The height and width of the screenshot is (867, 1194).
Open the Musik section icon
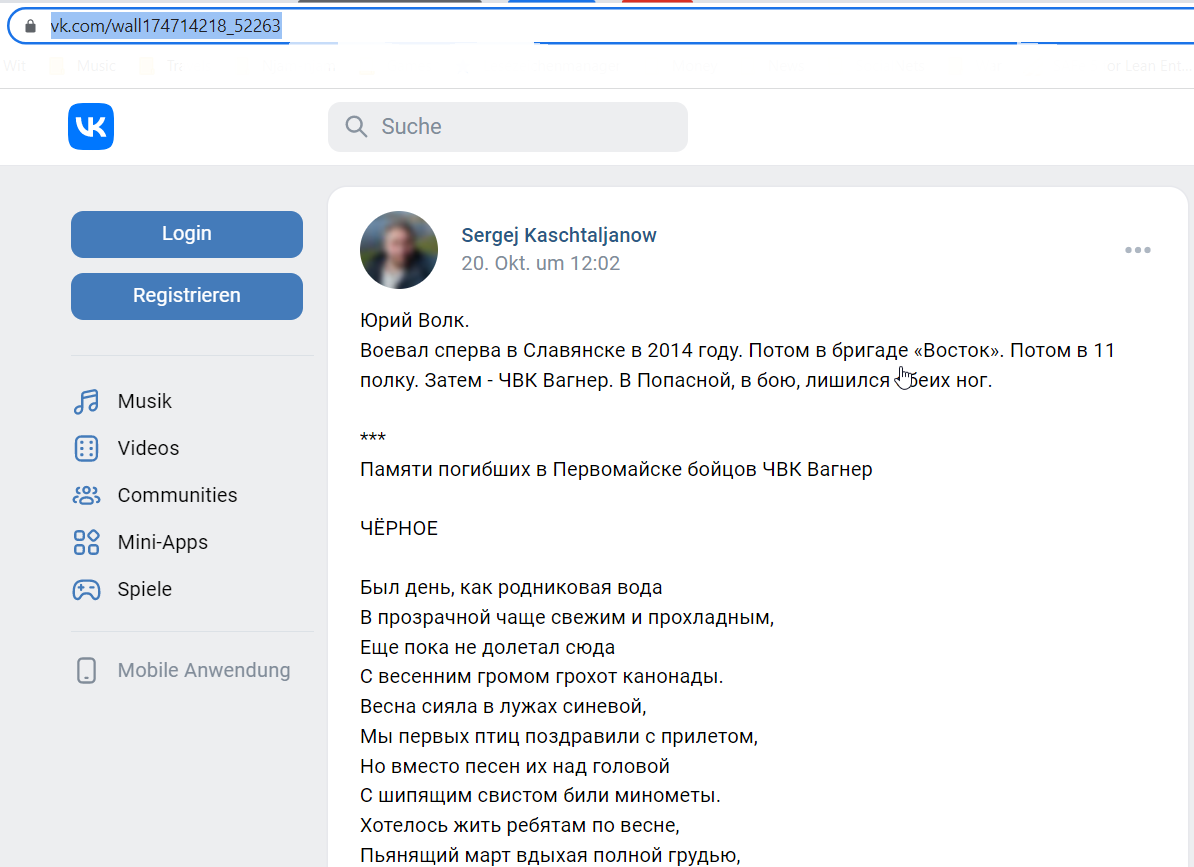pyautogui.click(x=86, y=401)
